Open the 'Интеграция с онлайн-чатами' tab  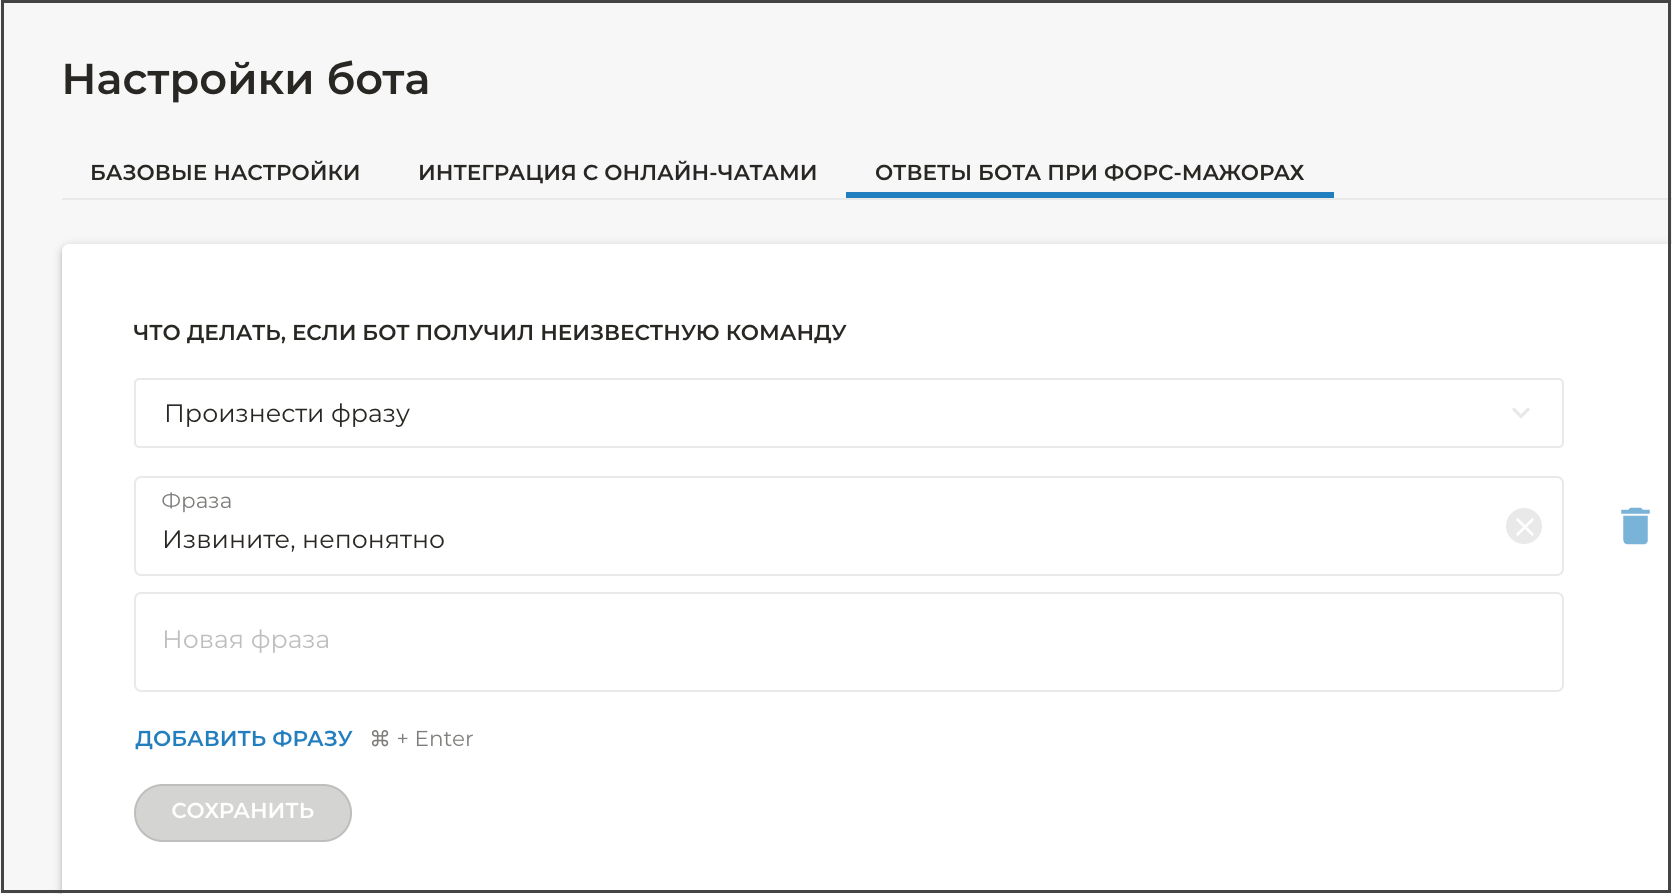pyautogui.click(x=617, y=172)
